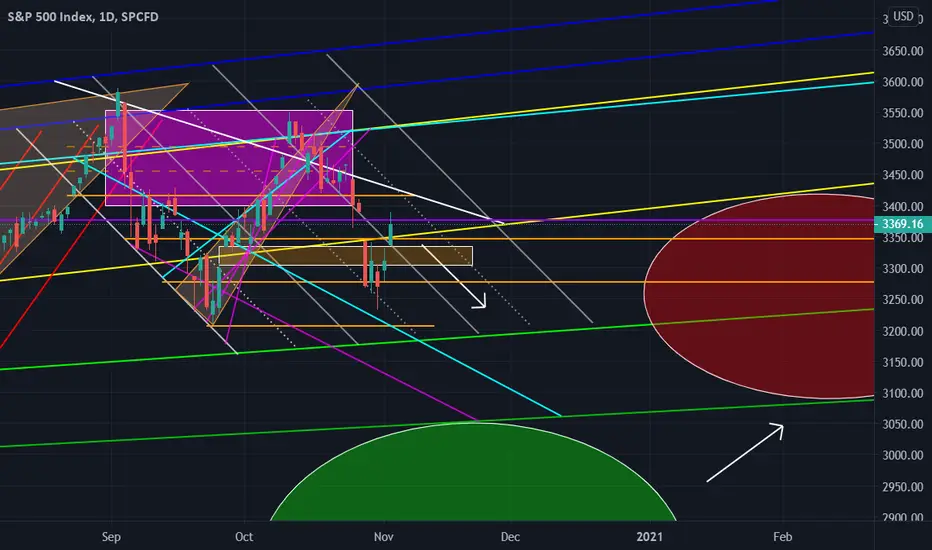The image size is (932, 550).
Task: Click the Sep label on time axis
Action: click(111, 537)
